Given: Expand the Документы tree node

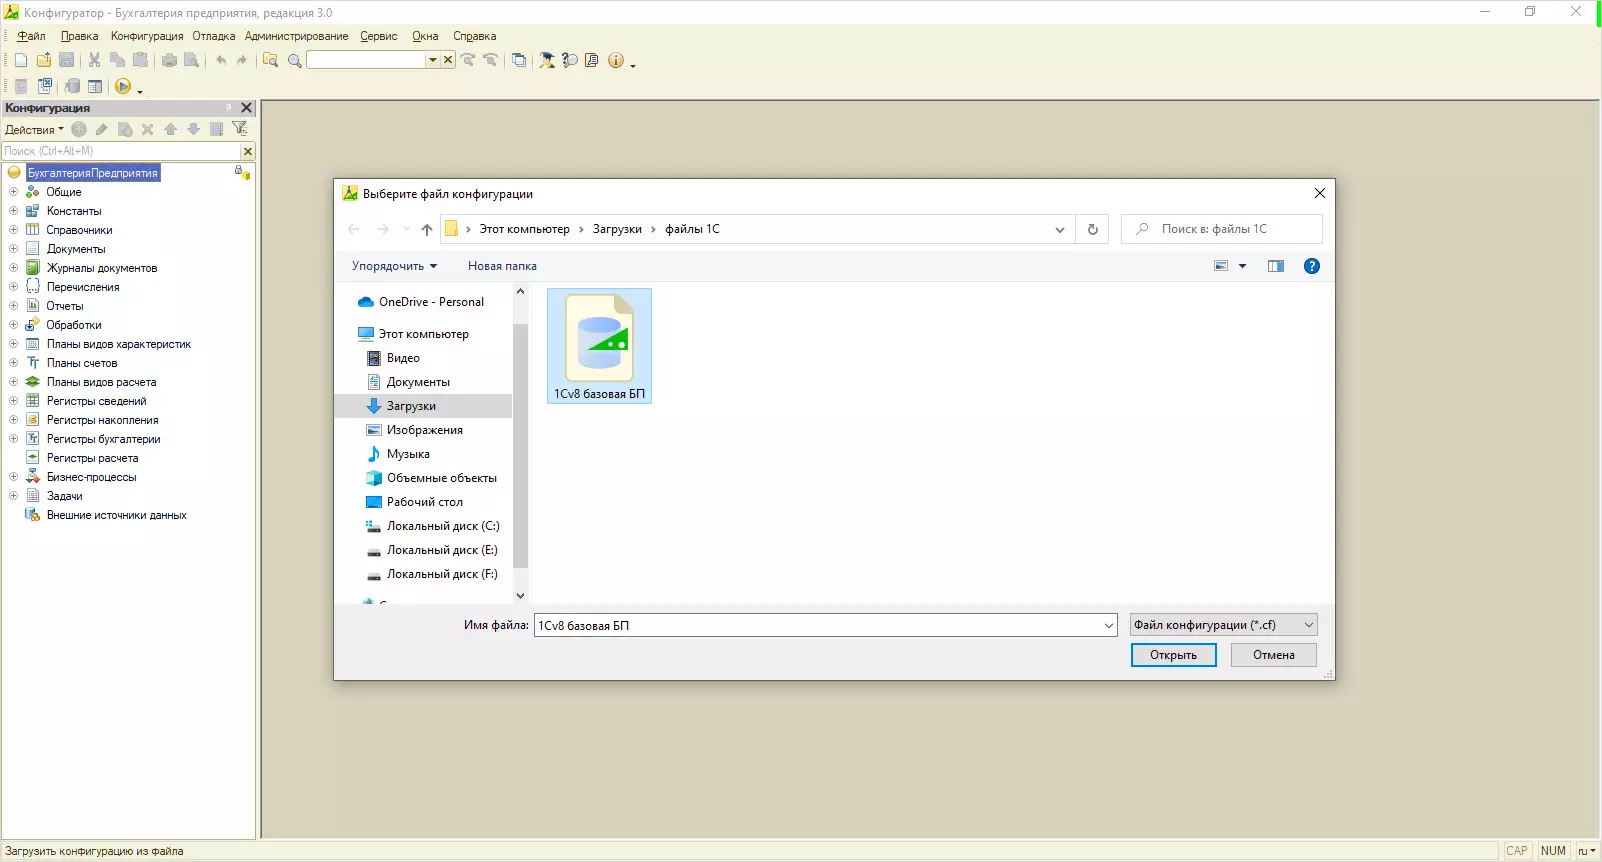Looking at the screenshot, I should coord(14,249).
